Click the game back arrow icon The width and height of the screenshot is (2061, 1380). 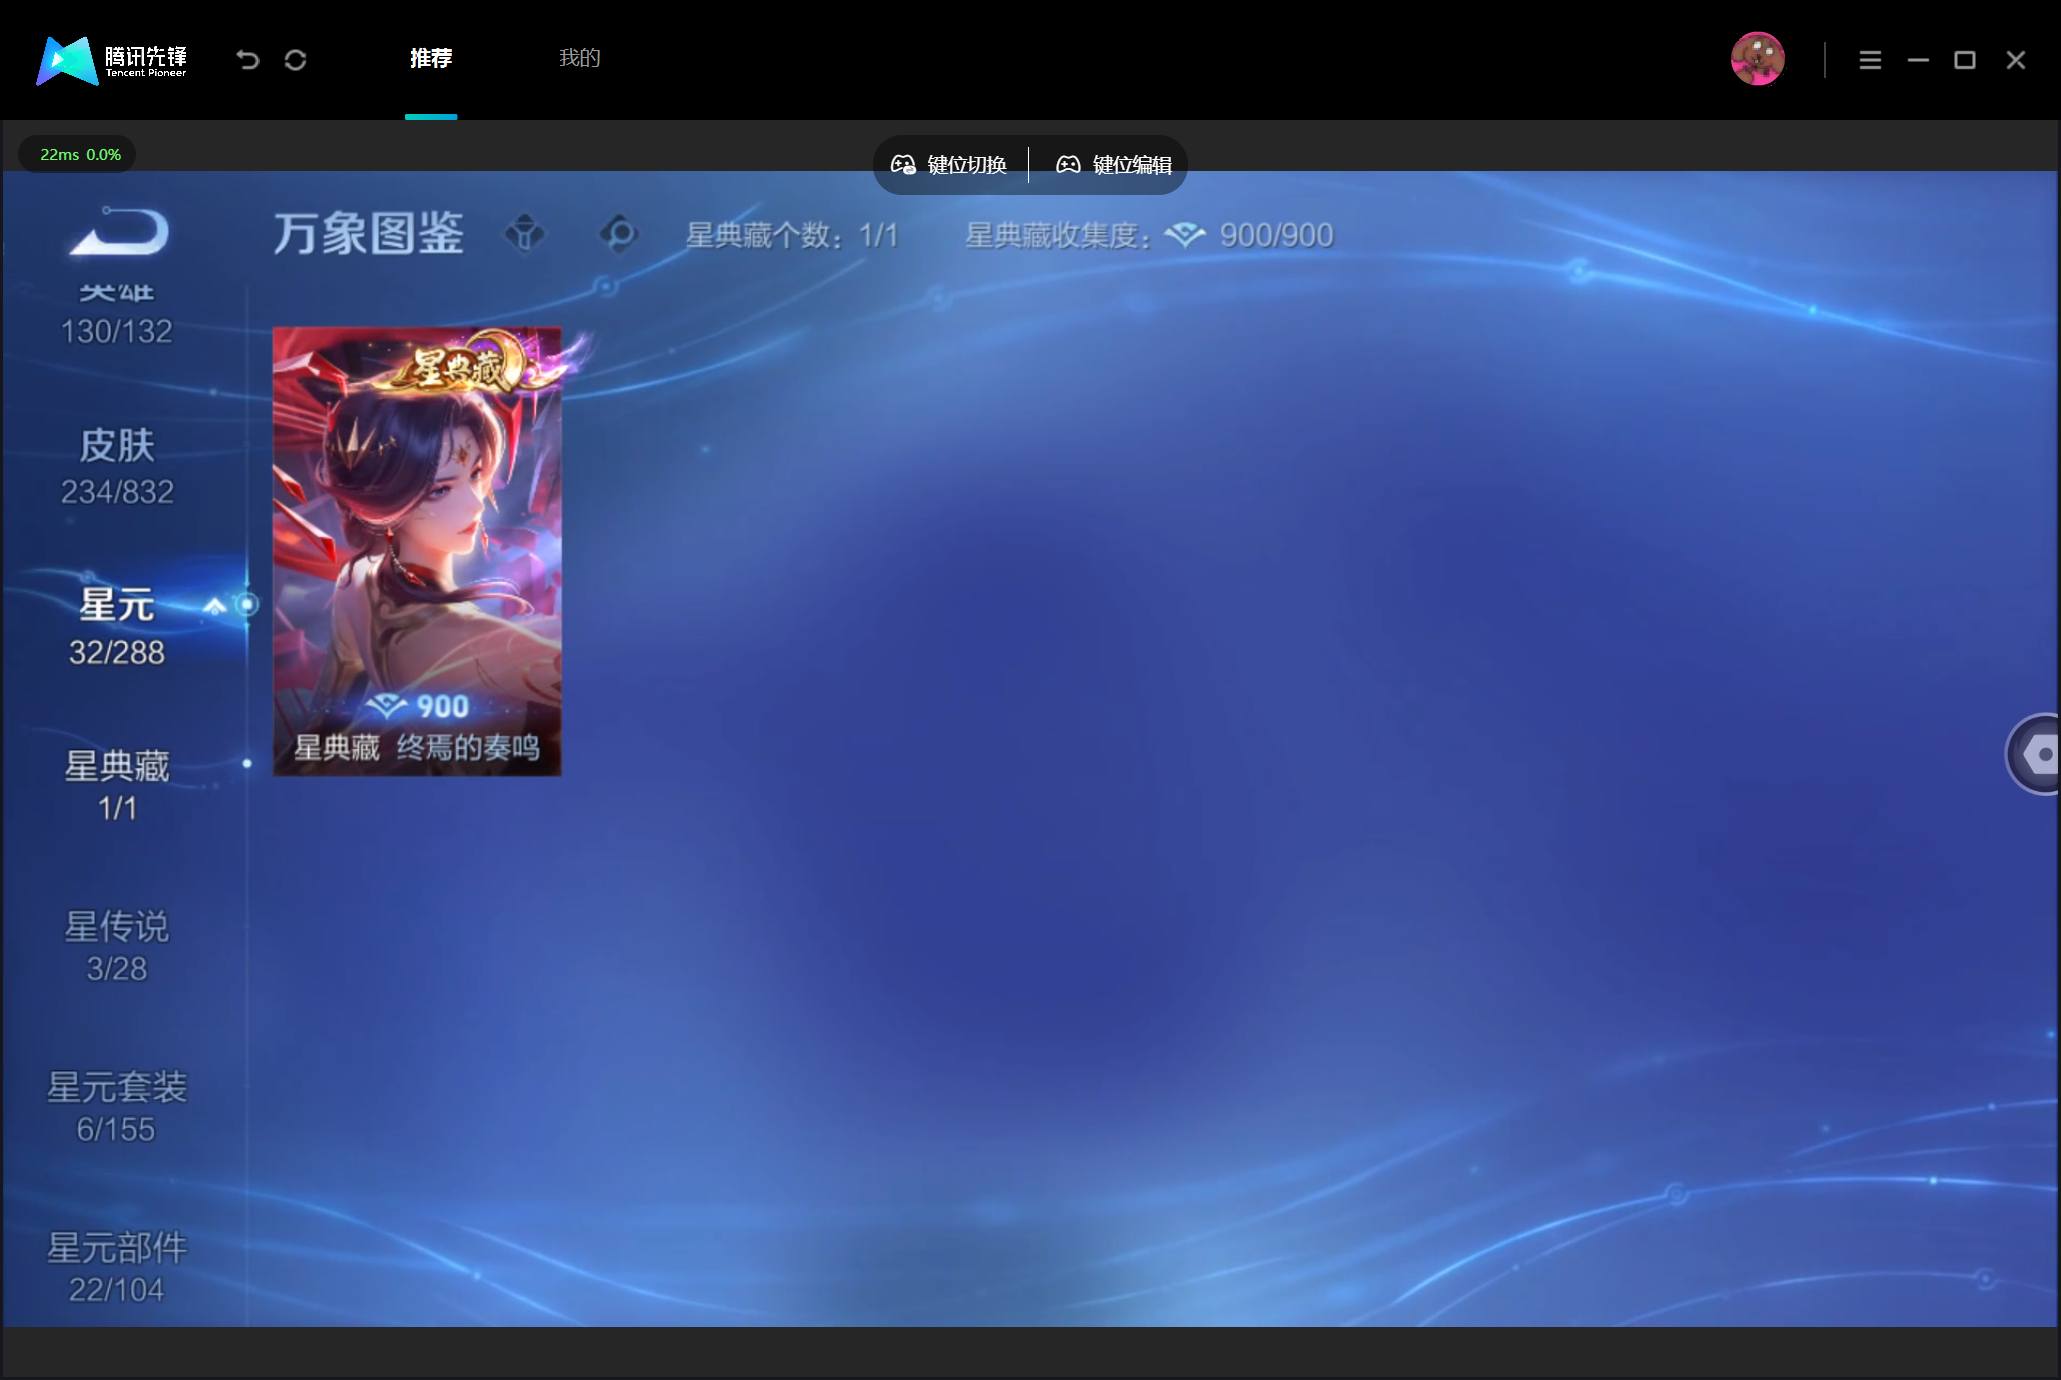pos(119,231)
